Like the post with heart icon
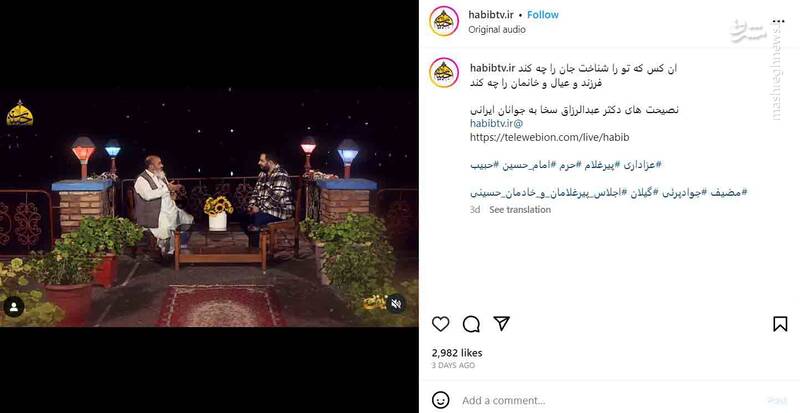The width and height of the screenshot is (800, 413). tap(441, 324)
